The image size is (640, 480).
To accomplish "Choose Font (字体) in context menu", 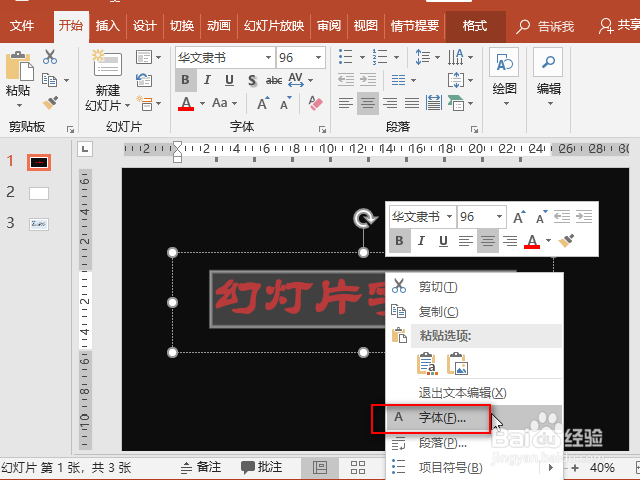I will coord(474,418).
